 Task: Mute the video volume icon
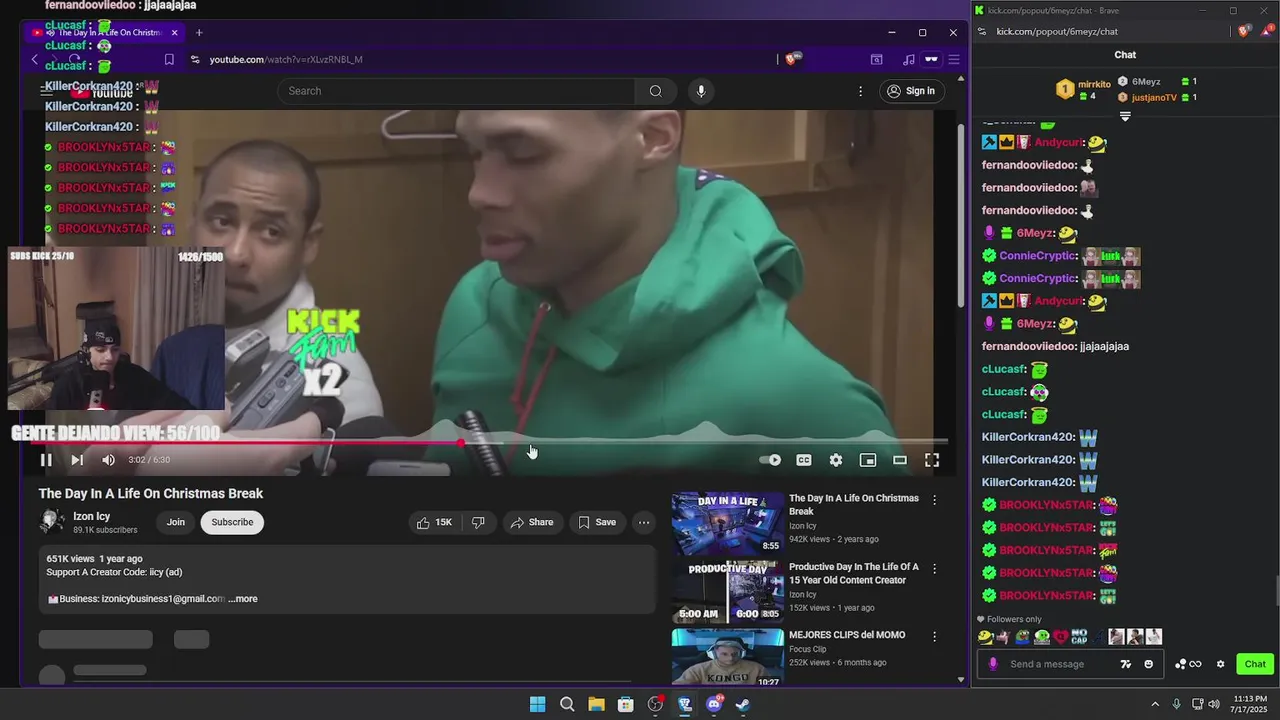tap(108, 460)
